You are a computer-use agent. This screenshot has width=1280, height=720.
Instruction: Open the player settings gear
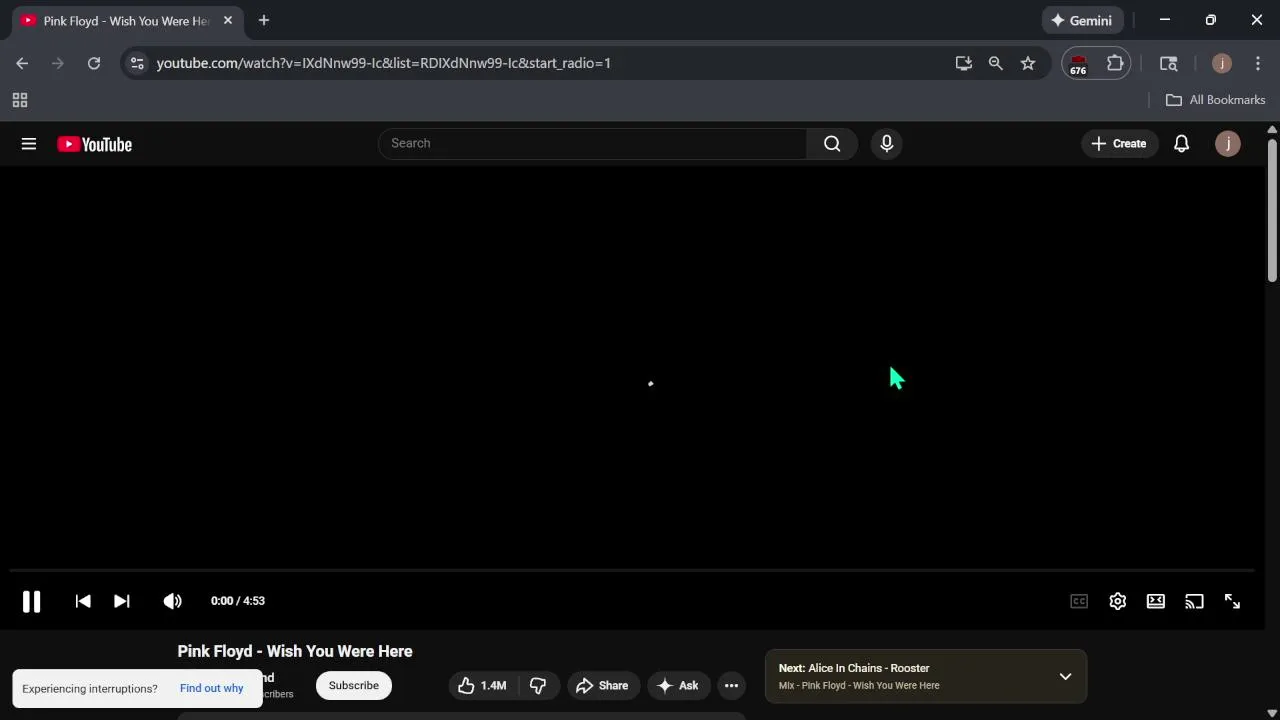1117,601
